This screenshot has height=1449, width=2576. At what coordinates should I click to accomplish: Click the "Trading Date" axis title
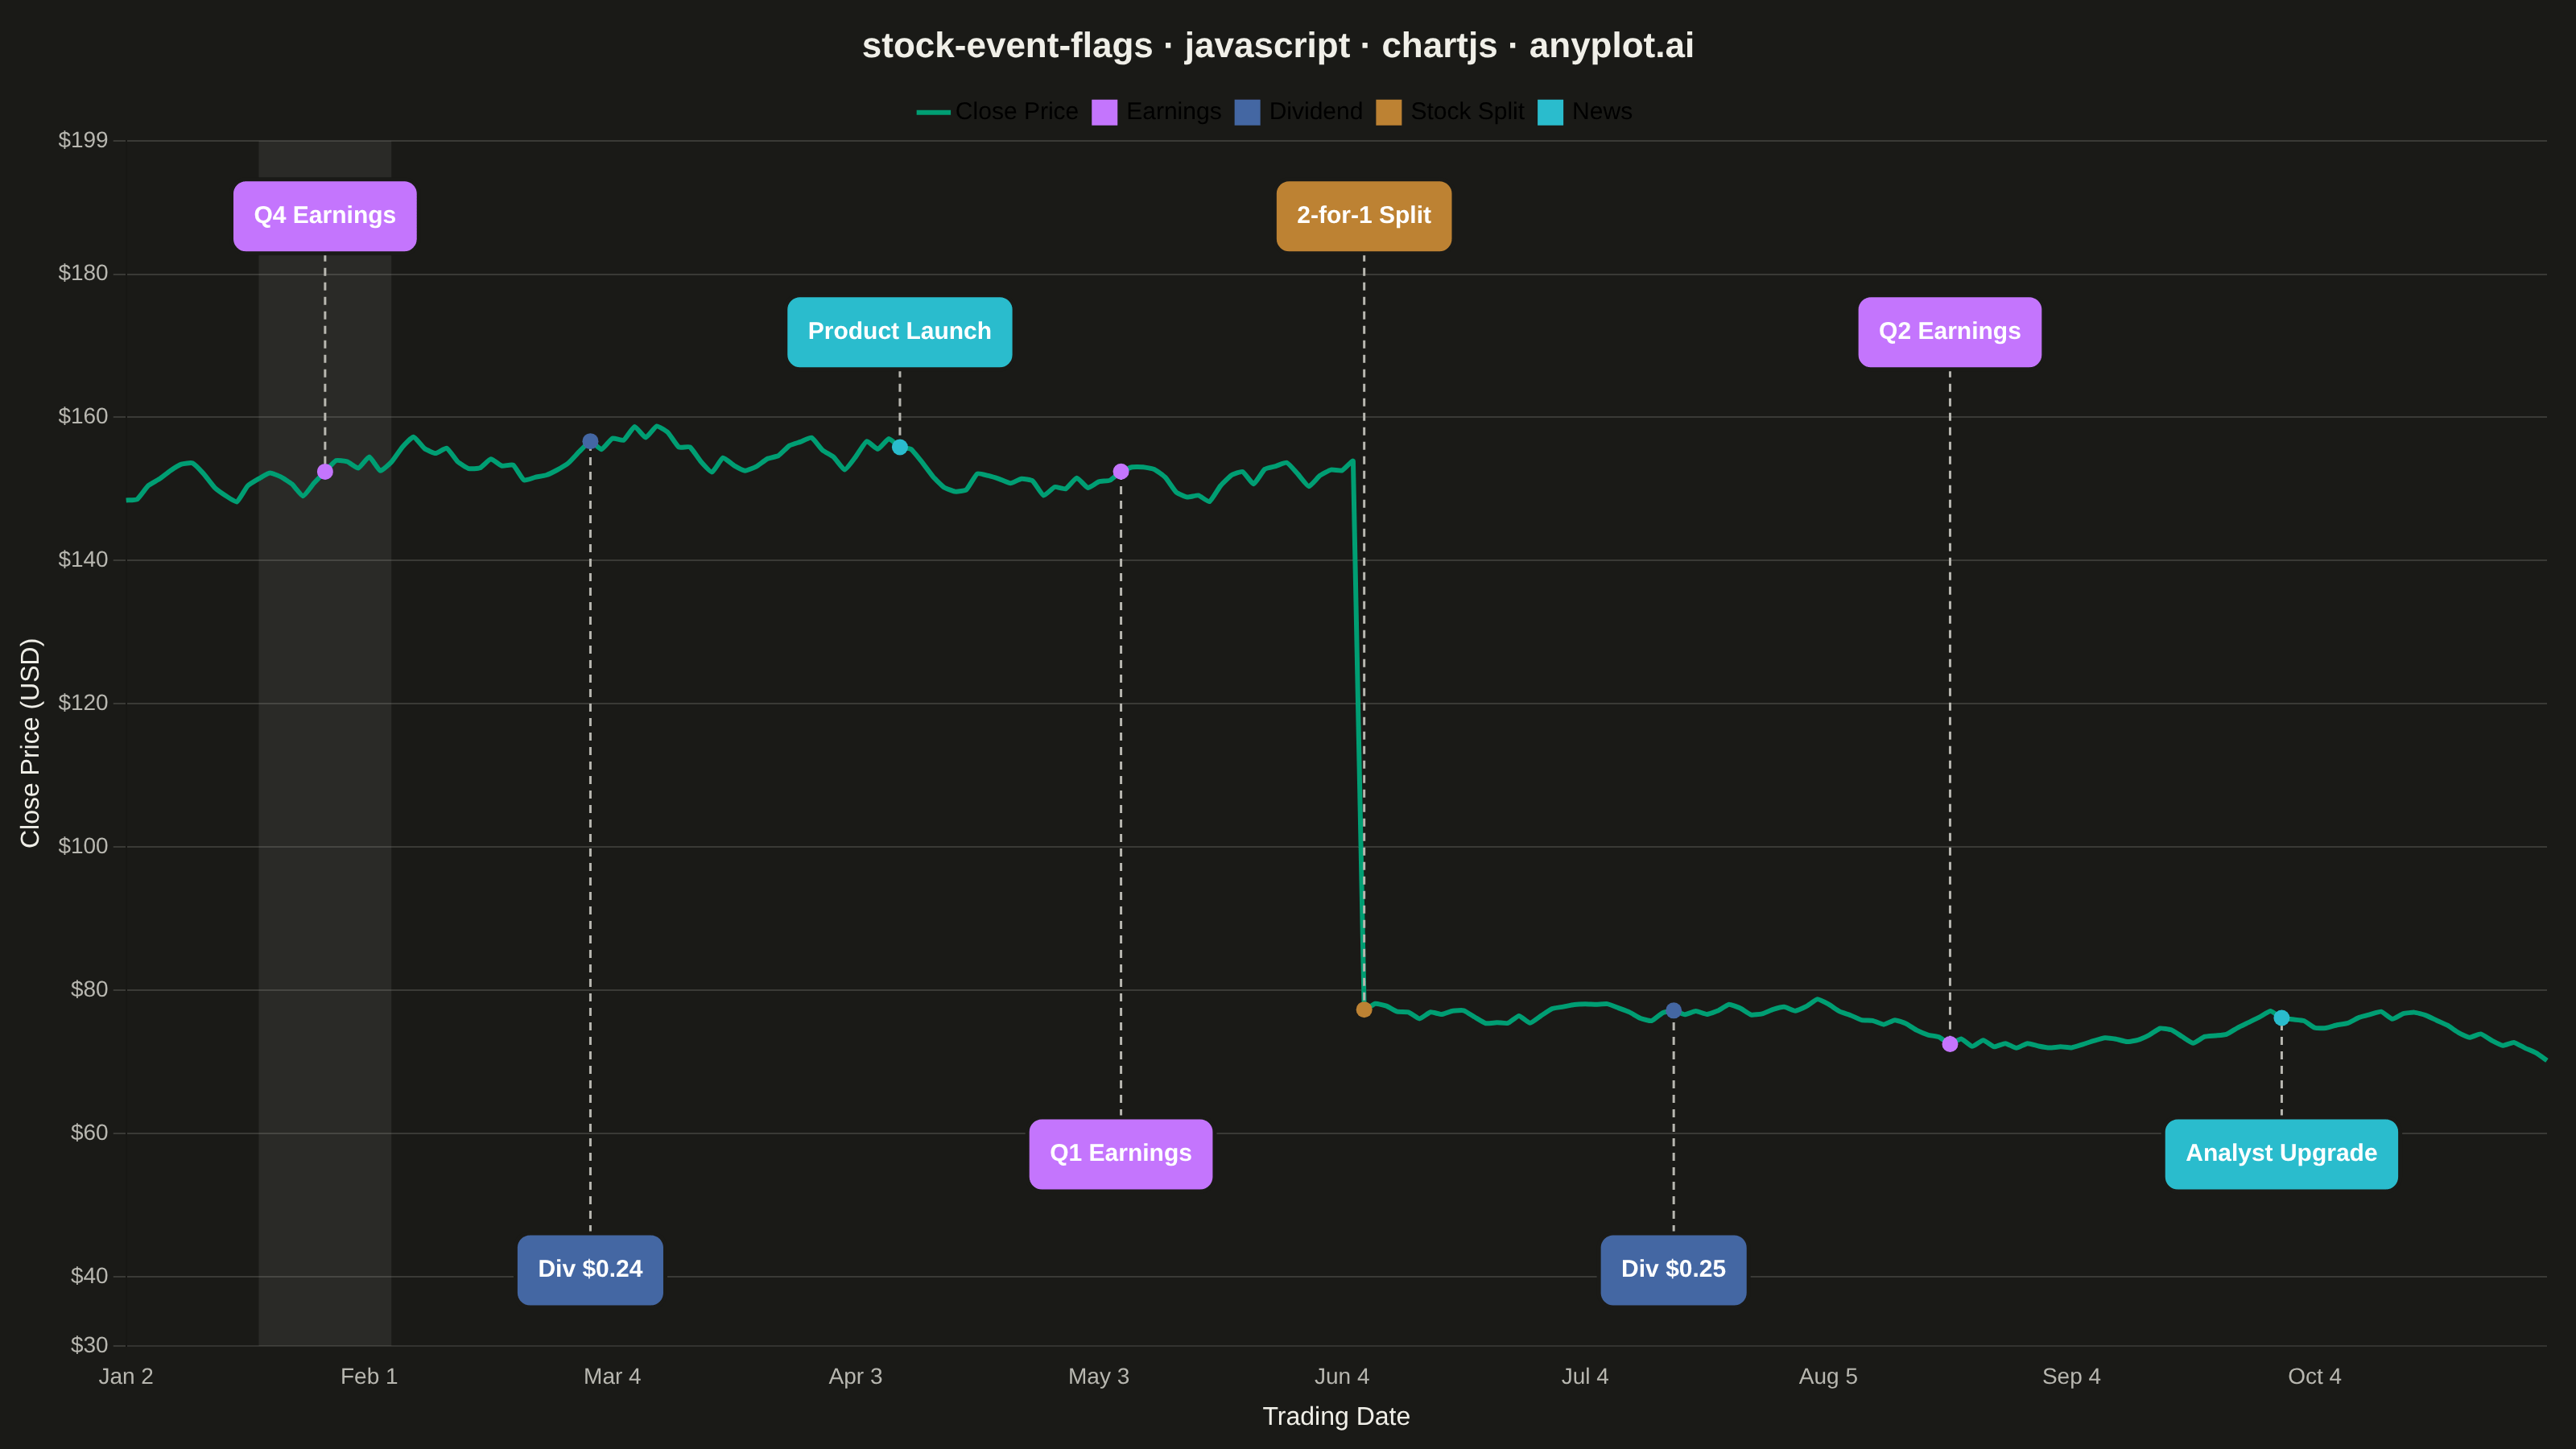click(1336, 1416)
